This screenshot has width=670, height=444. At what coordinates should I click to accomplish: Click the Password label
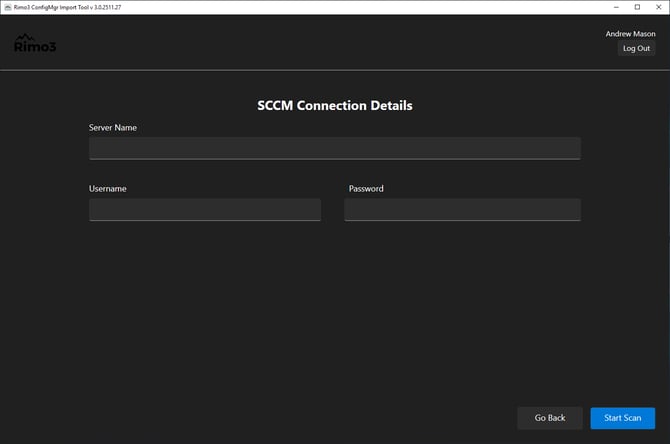[x=366, y=188]
